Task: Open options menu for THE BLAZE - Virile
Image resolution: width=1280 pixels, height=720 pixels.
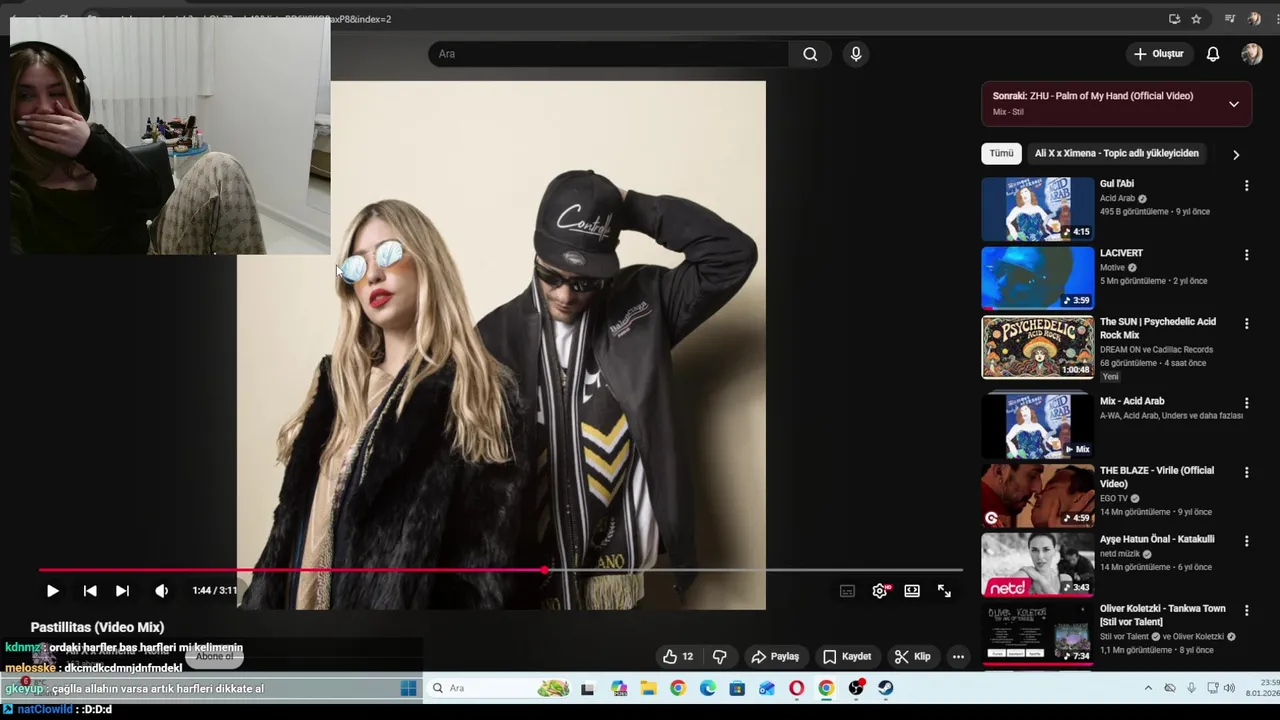Action: coord(1246,472)
